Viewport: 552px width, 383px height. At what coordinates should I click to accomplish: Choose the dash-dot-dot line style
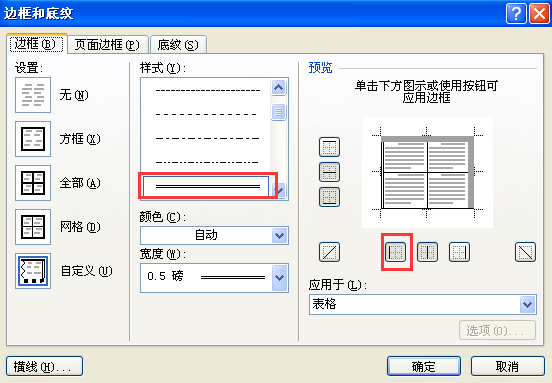(207, 162)
